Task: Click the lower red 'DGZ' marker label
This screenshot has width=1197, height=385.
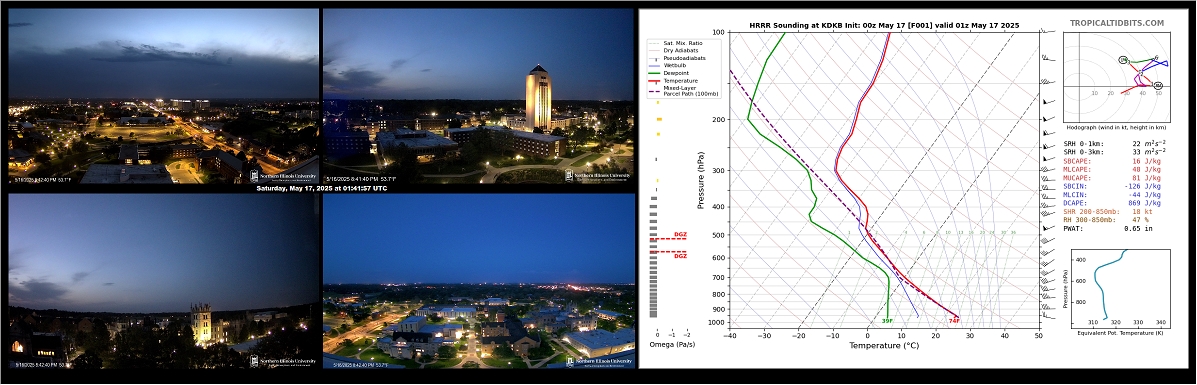Action: pyautogui.click(x=680, y=257)
